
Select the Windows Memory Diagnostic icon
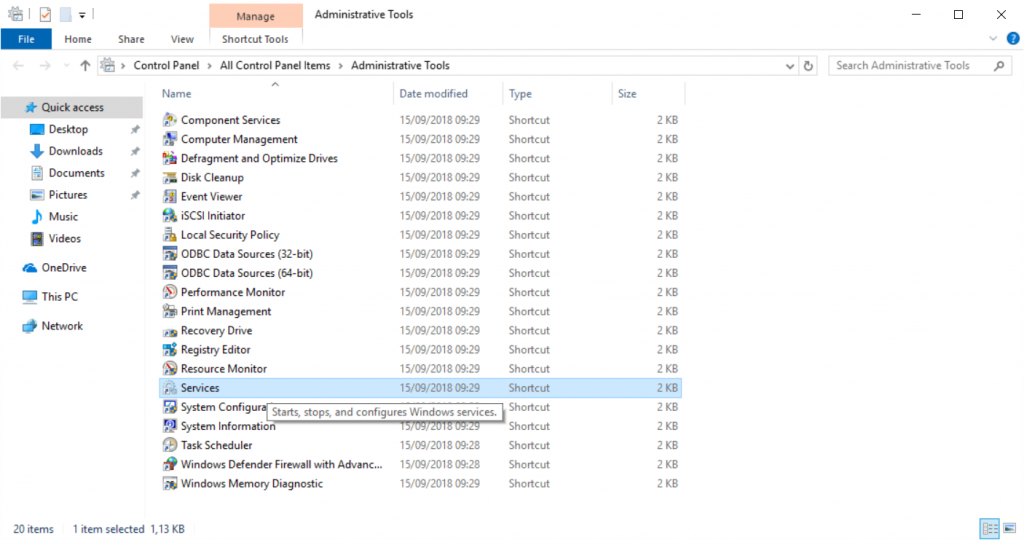tap(170, 483)
